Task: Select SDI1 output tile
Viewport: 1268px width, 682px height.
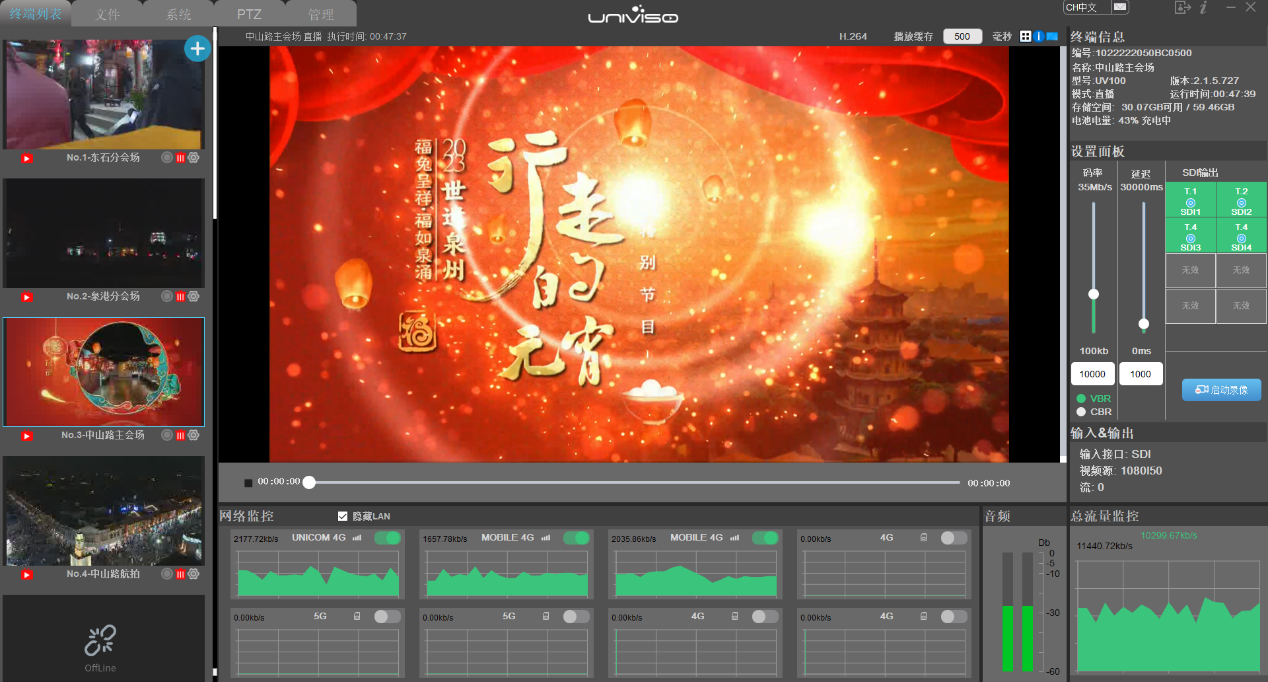Action: [1190, 200]
